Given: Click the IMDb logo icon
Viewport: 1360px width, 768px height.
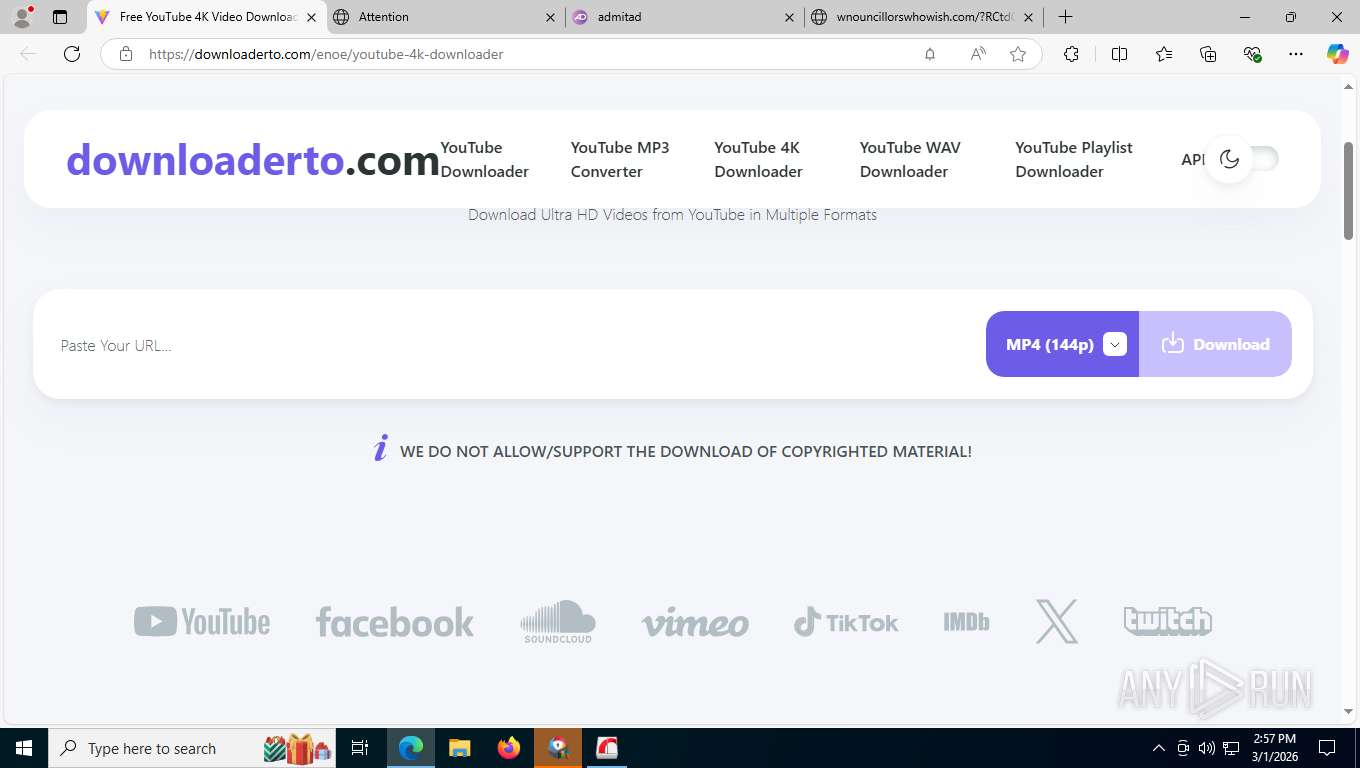Looking at the screenshot, I should [x=966, y=622].
